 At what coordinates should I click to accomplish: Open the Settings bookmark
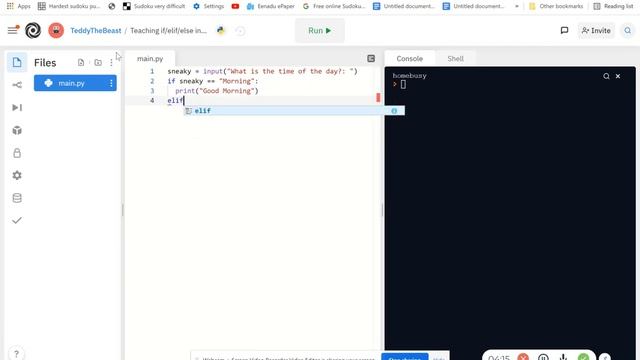click(x=209, y=6)
